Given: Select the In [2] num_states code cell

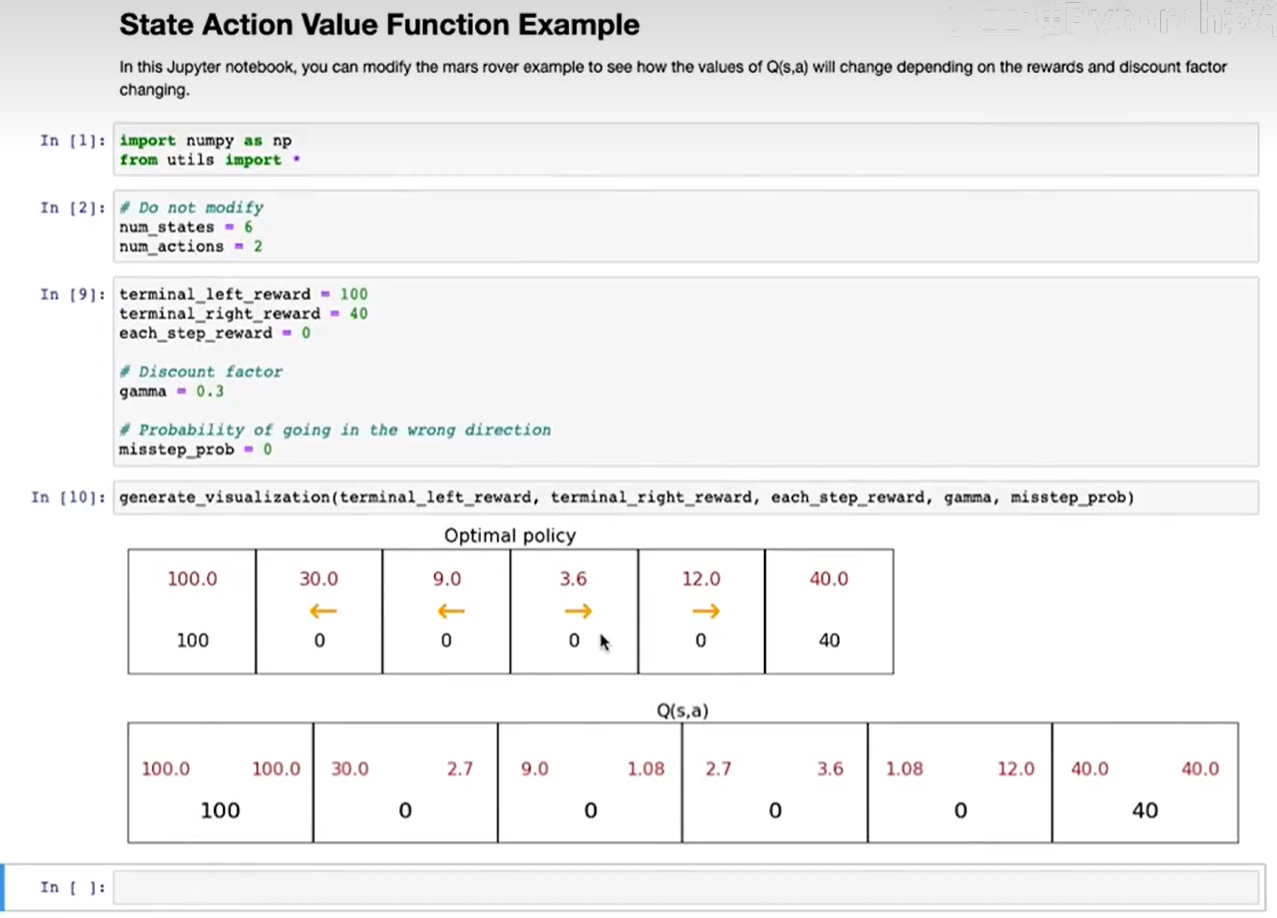Looking at the screenshot, I should [685, 227].
